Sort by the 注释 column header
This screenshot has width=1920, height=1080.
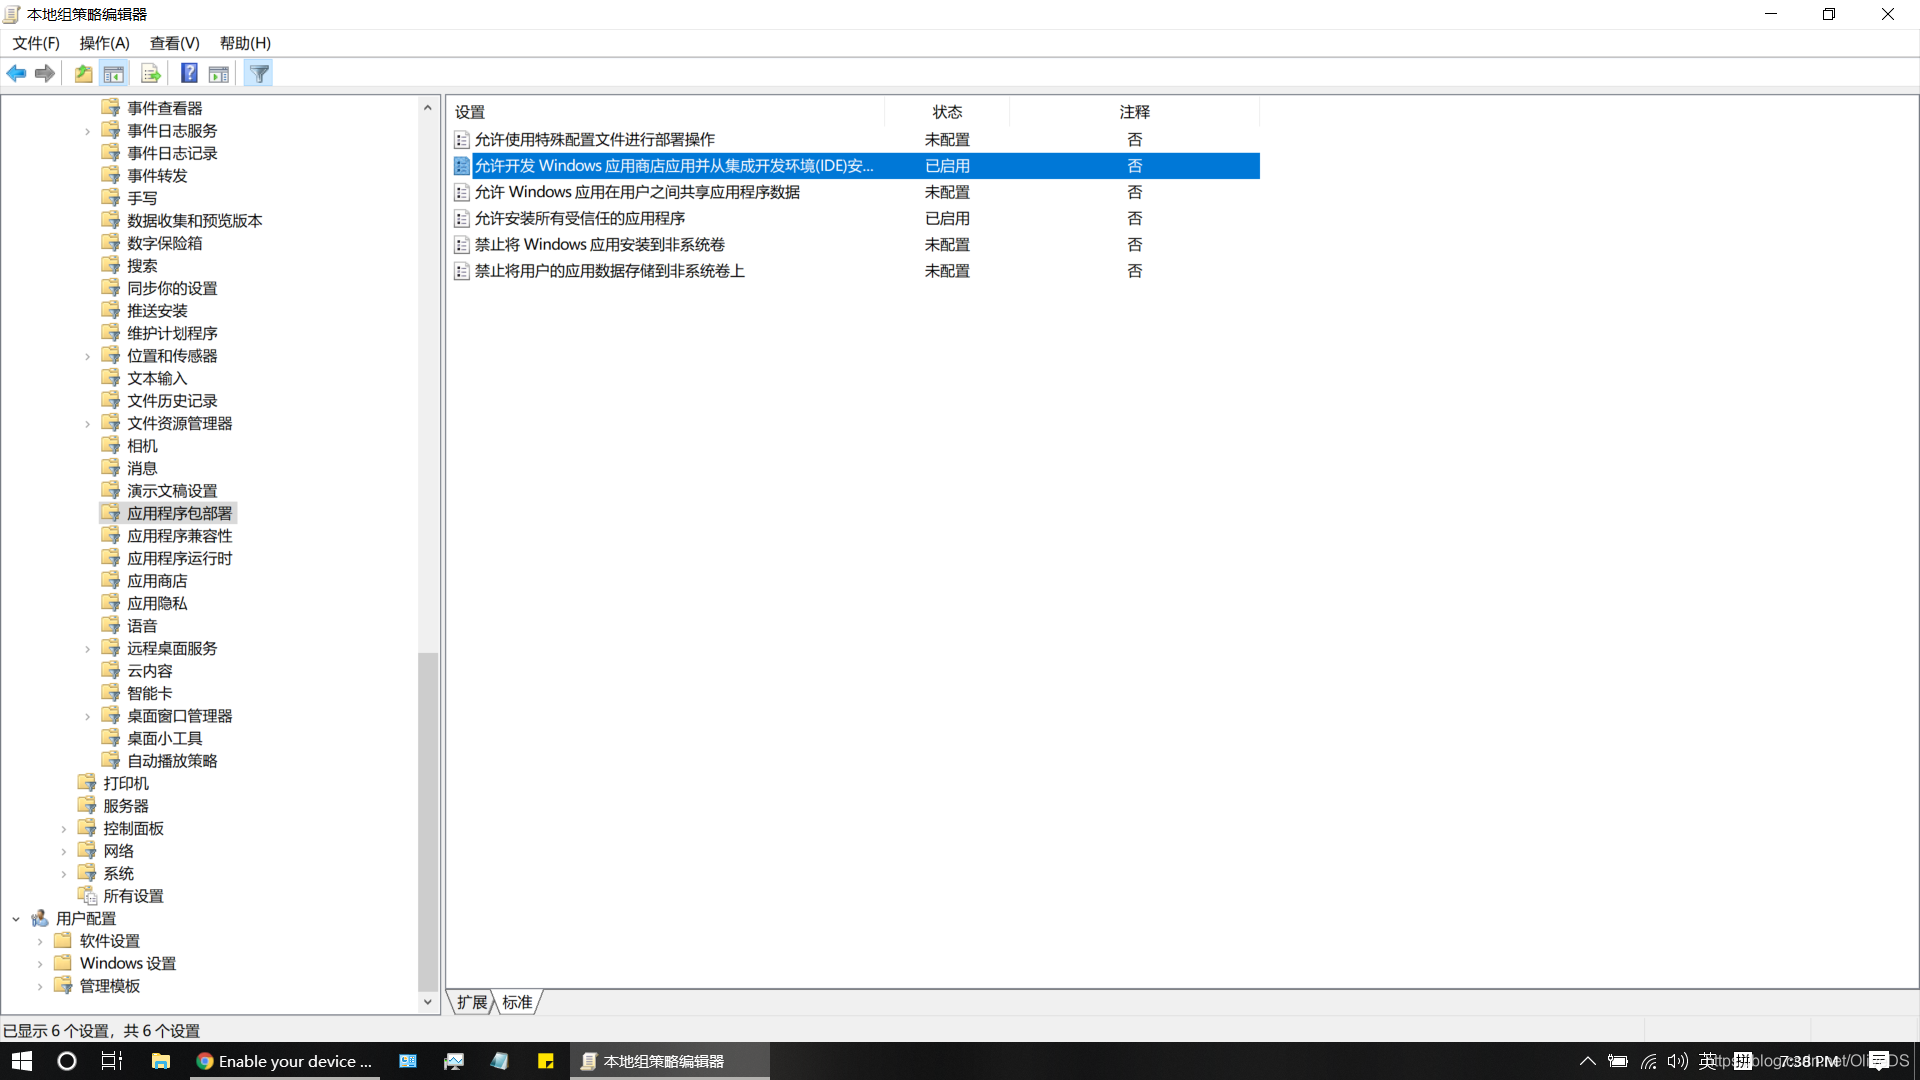click(x=1135, y=112)
